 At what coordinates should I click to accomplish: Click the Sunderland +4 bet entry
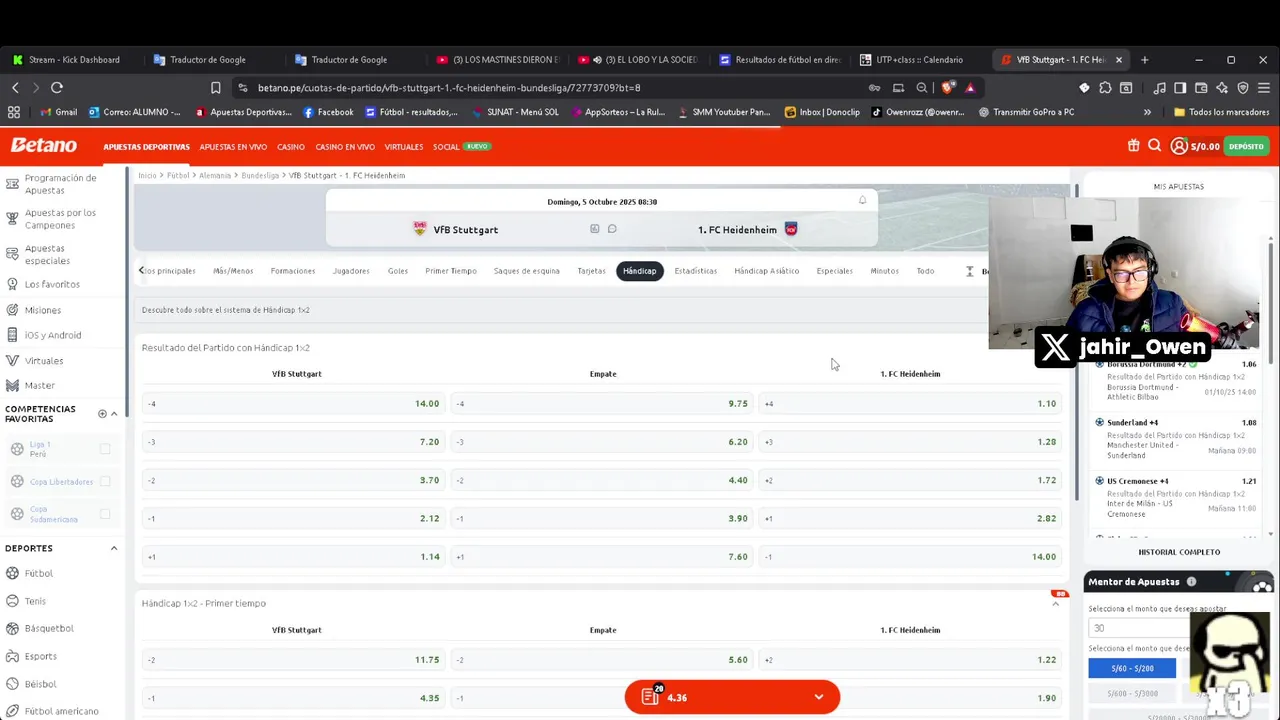point(1177,438)
